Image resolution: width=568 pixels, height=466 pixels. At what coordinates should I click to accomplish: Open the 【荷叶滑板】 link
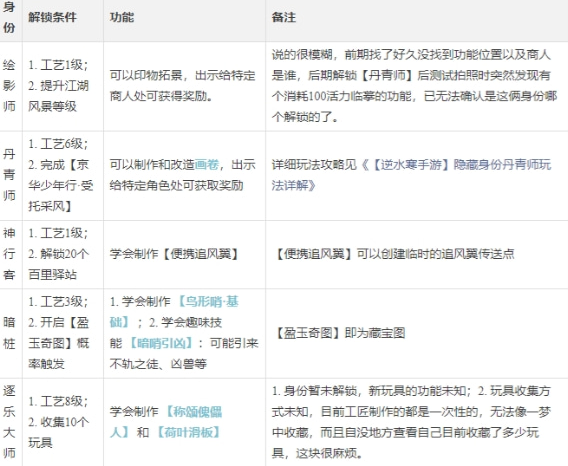point(188,432)
